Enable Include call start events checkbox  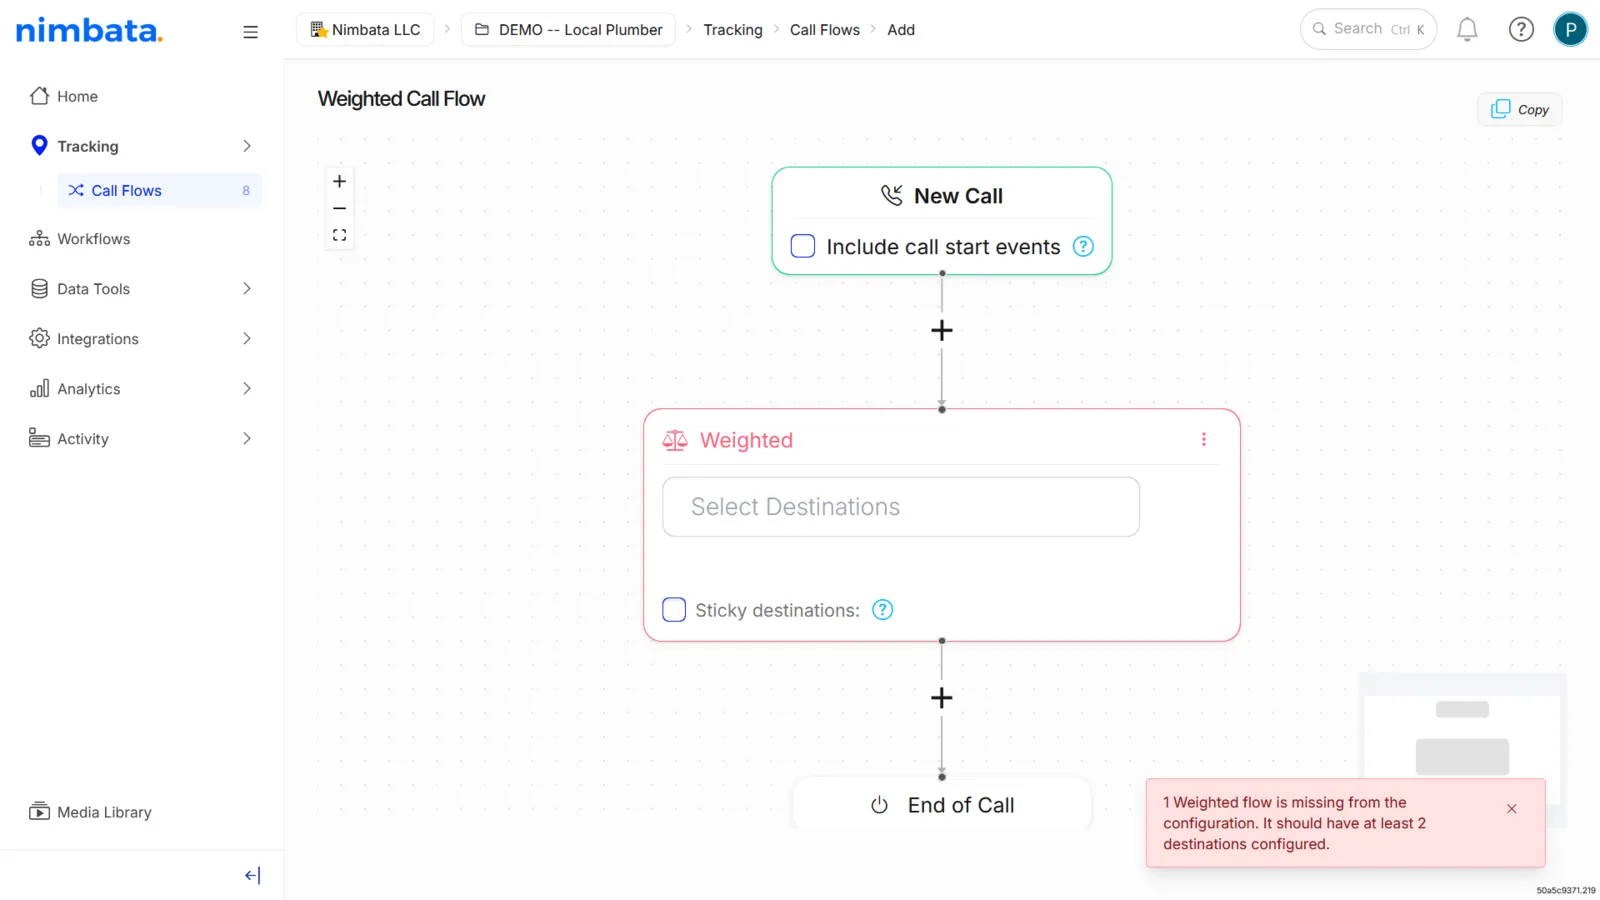click(x=803, y=246)
